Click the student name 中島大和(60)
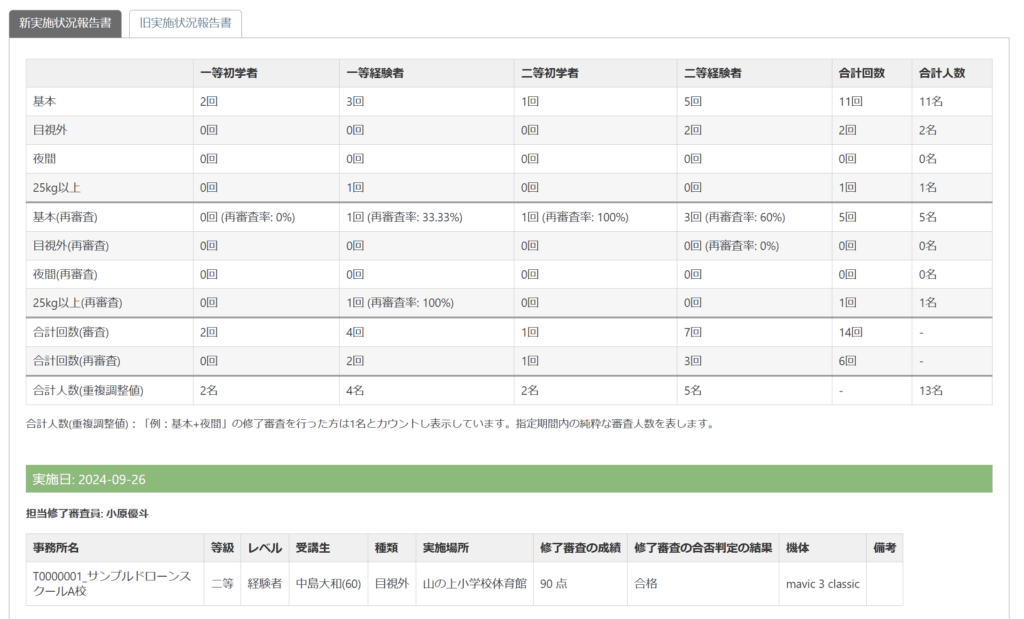Image resolution: width=1024 pixels, height=619 pixels. click(x=328, y=584)
